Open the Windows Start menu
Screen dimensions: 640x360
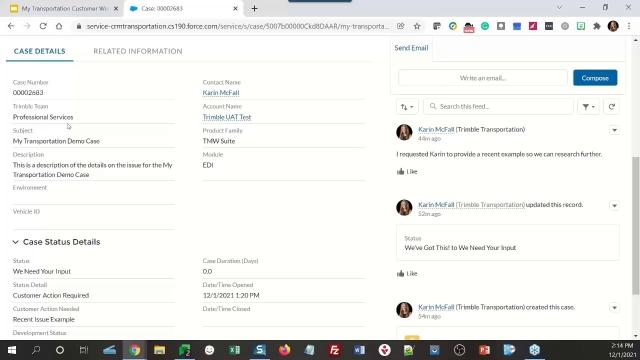click(x=12, y=350)
